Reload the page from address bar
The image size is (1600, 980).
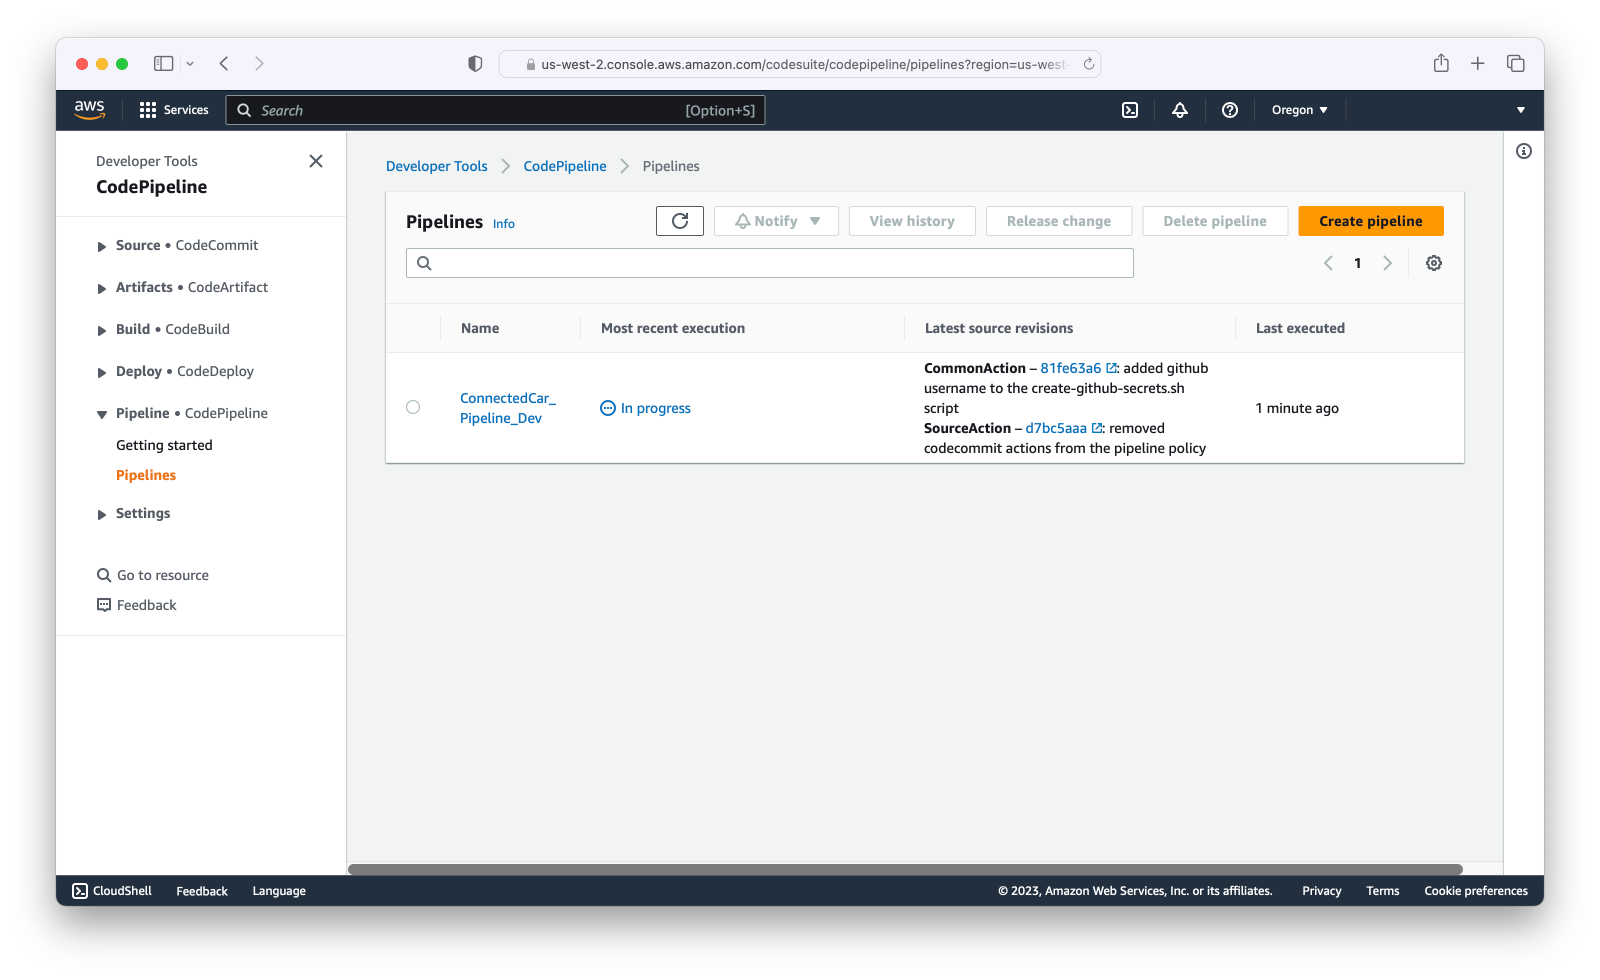click(x=1089, y=64)
